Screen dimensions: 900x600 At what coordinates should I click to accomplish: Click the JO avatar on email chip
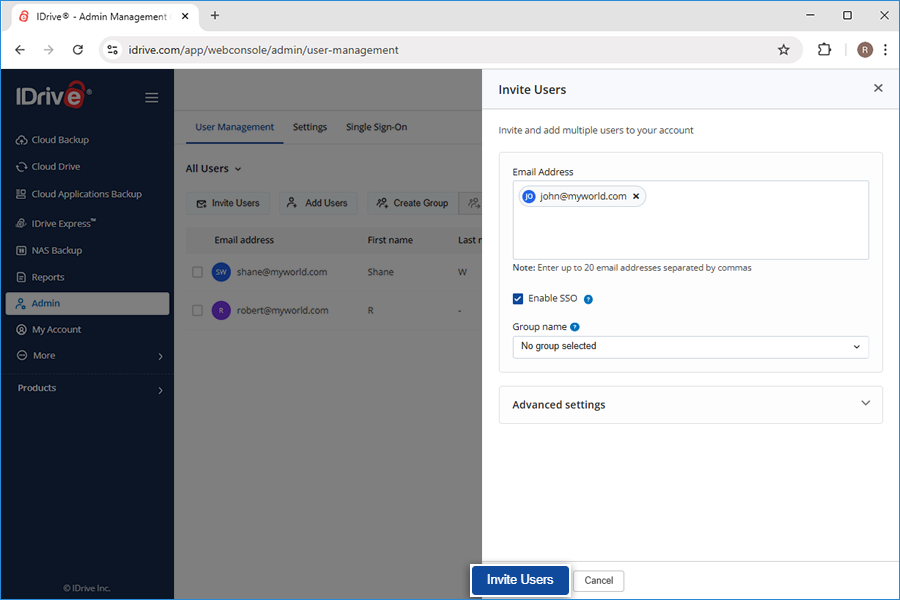pyautogui.click(x=529, y=196)
